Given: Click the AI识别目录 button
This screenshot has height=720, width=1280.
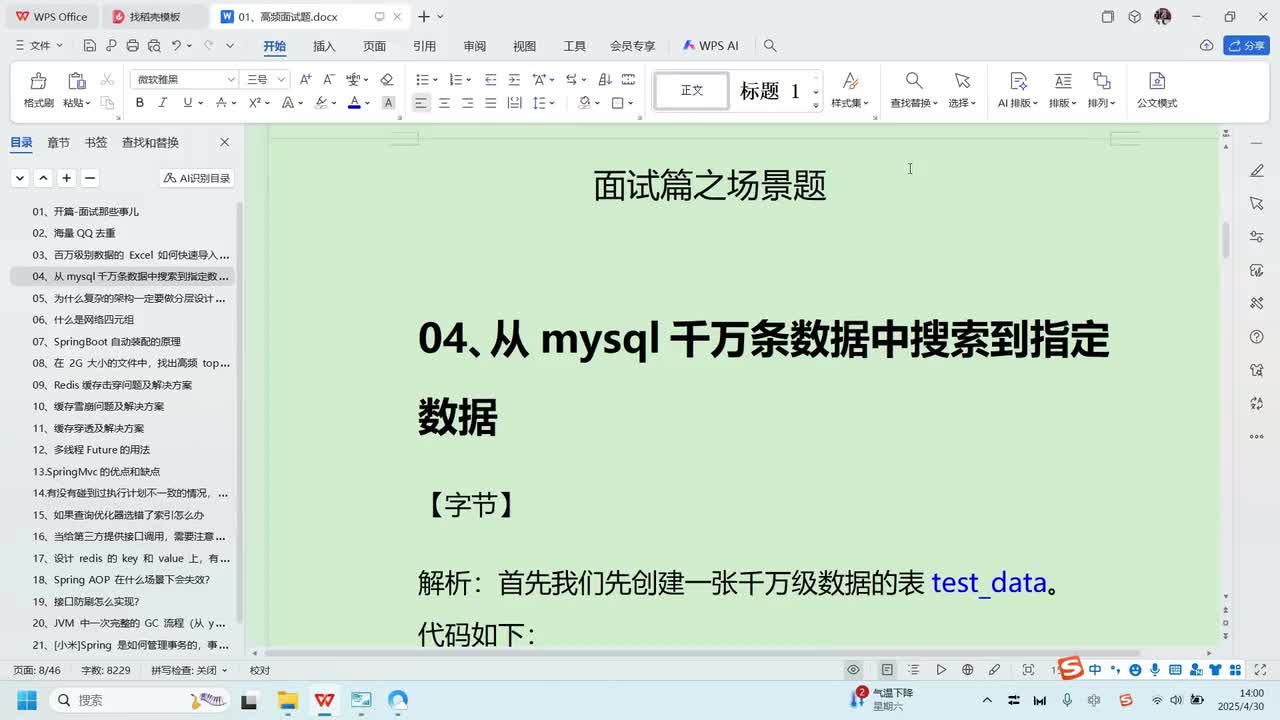Looking at the screenshot, I should [197, 178].
